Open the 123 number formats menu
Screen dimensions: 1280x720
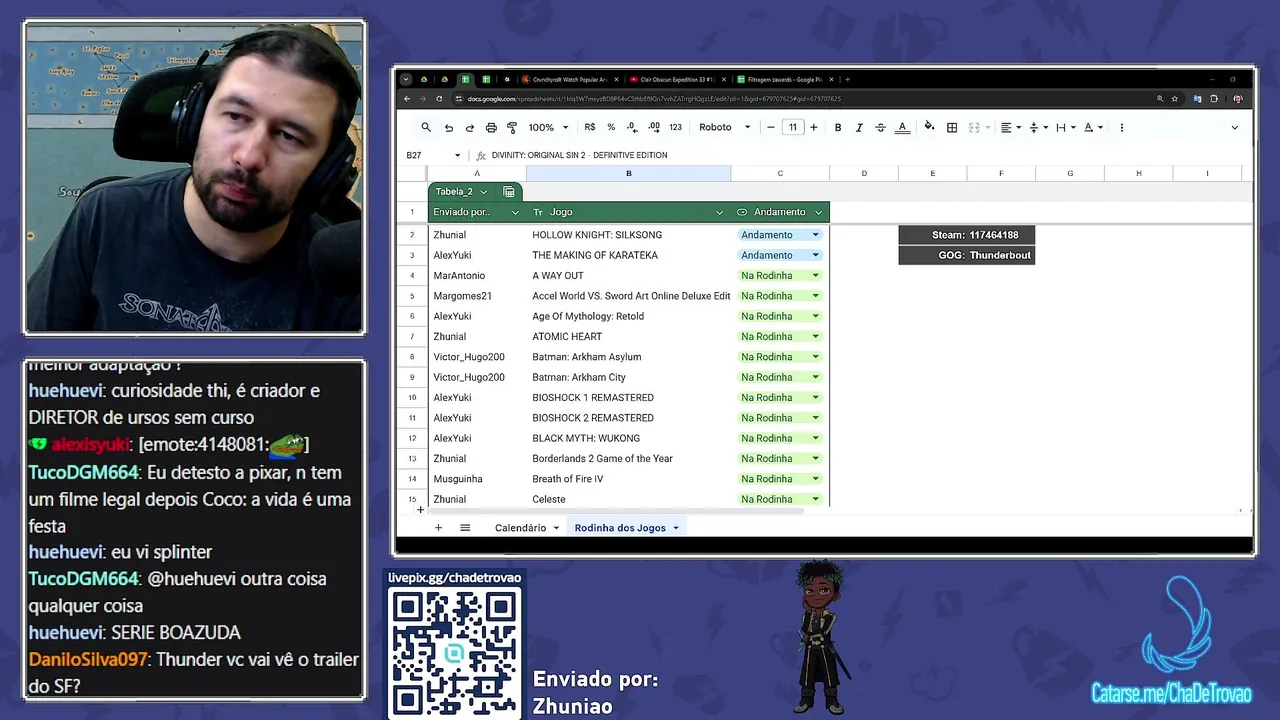(676, 127)
